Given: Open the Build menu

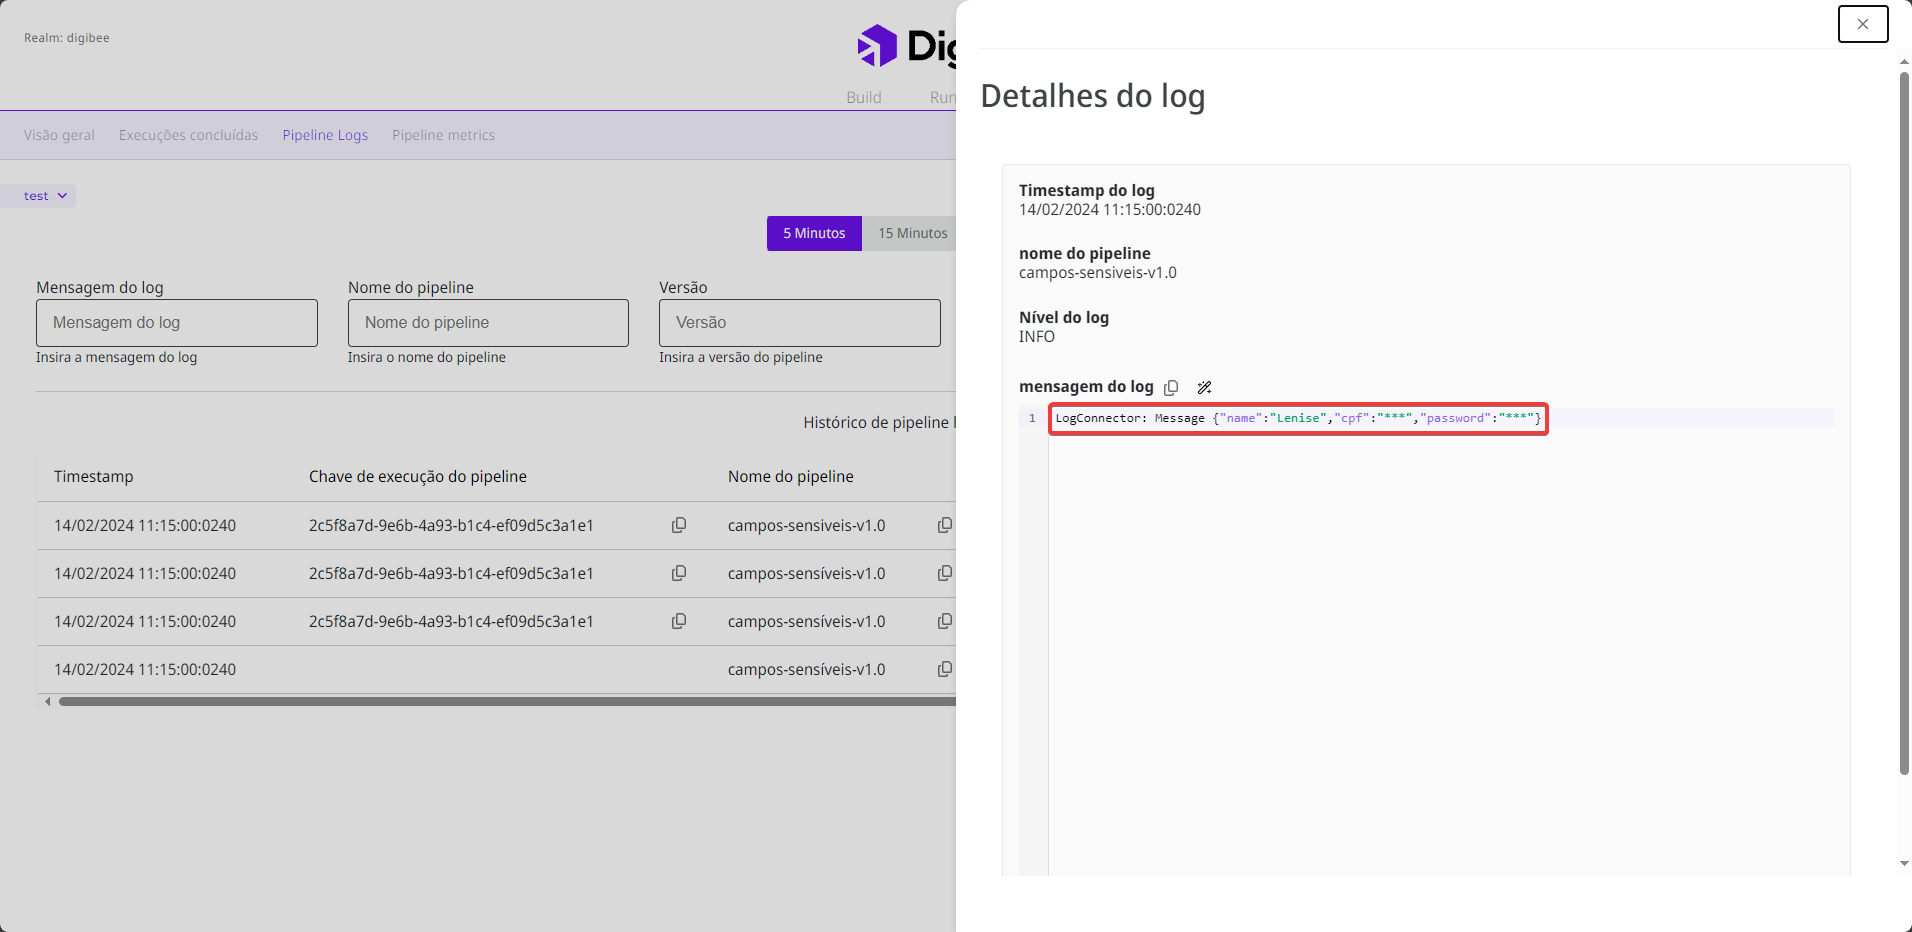Looking at the screenshot, I should tap(864, 97).
